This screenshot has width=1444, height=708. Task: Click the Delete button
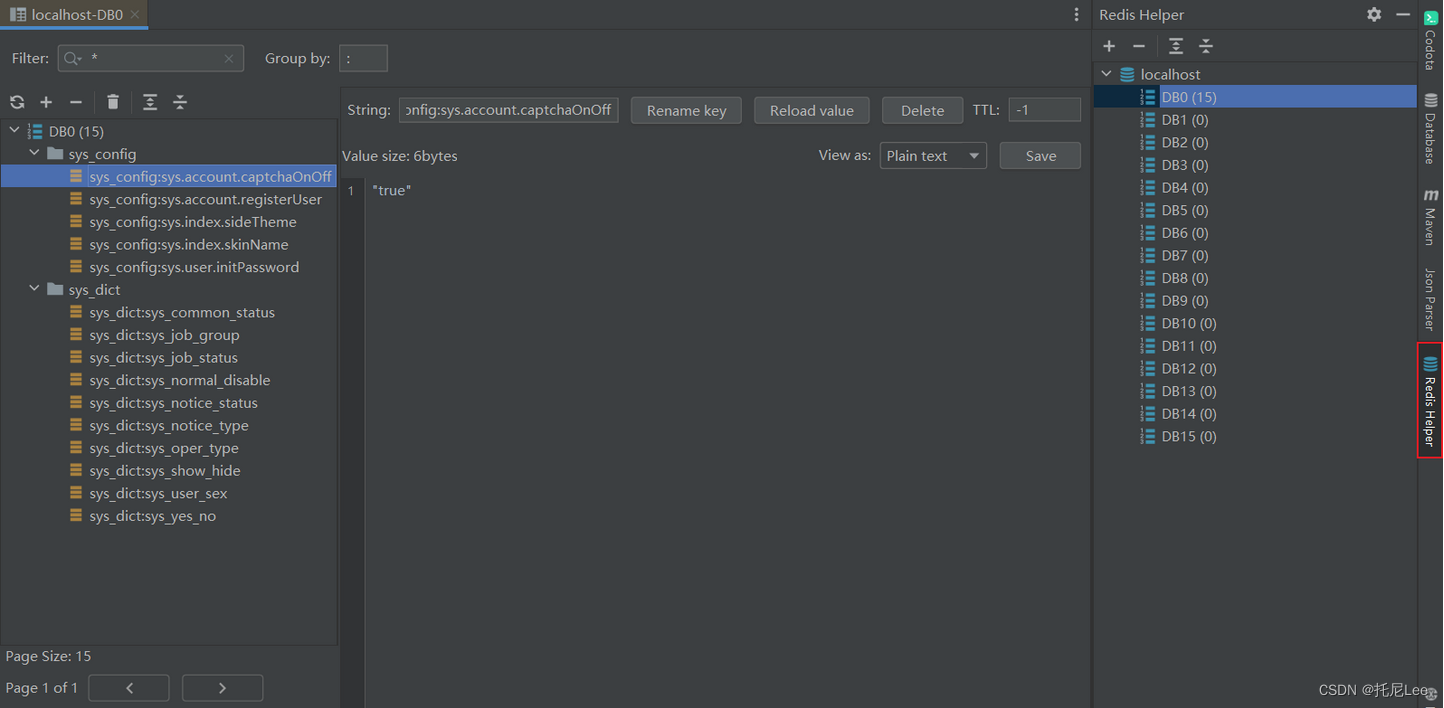click(x=922, y=110)
